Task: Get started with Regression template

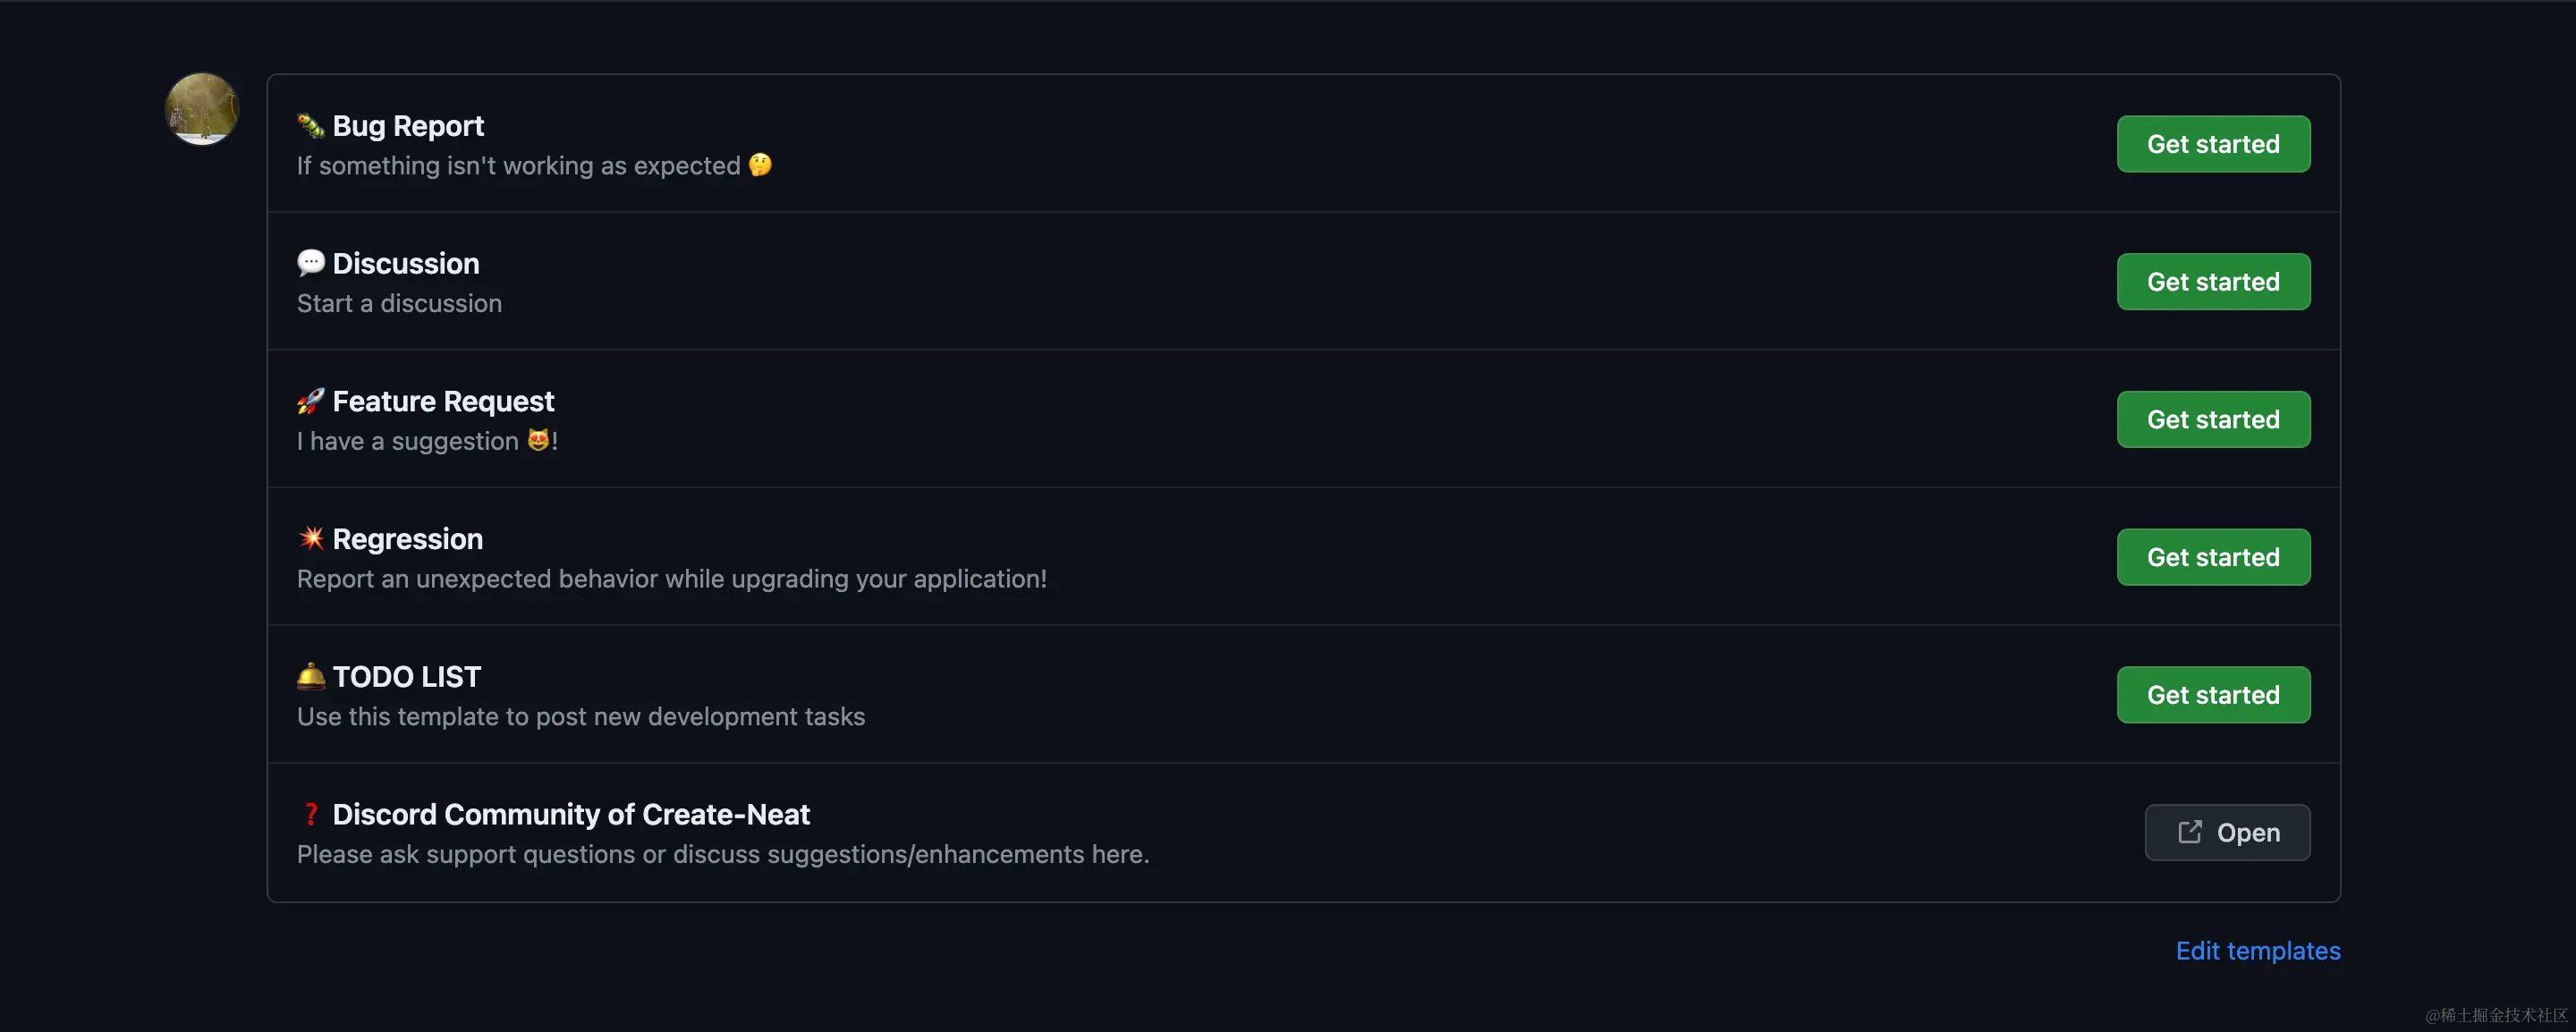Action: coord(2213,557)
